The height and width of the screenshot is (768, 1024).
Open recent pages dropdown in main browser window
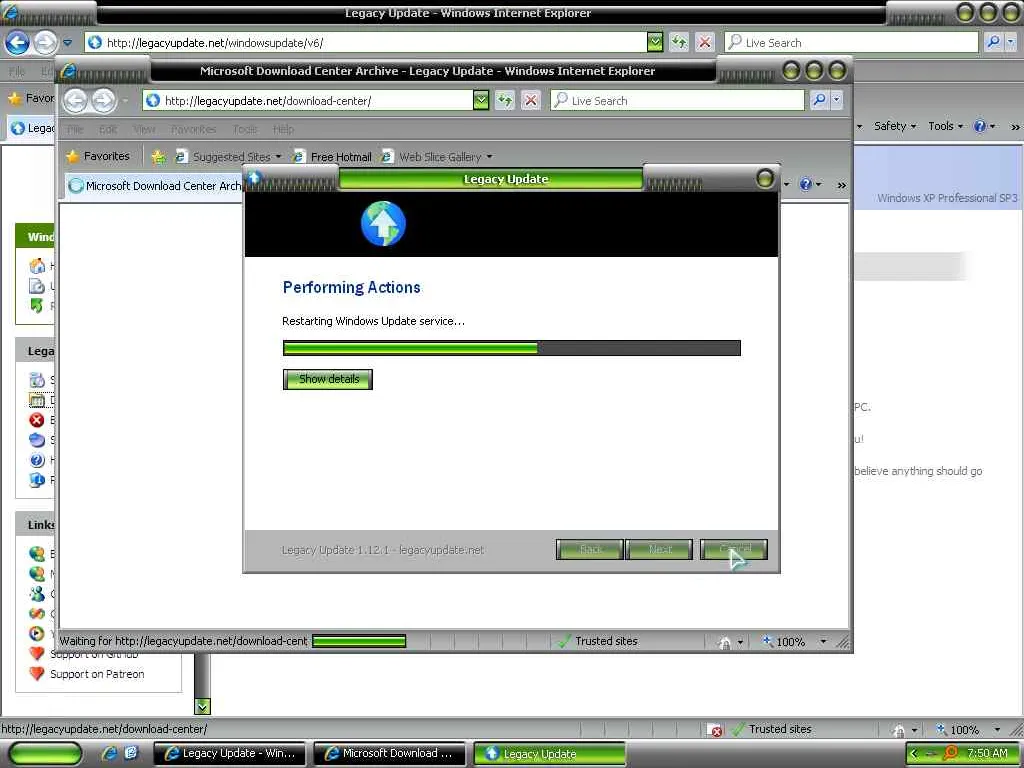tap(68, 43)
